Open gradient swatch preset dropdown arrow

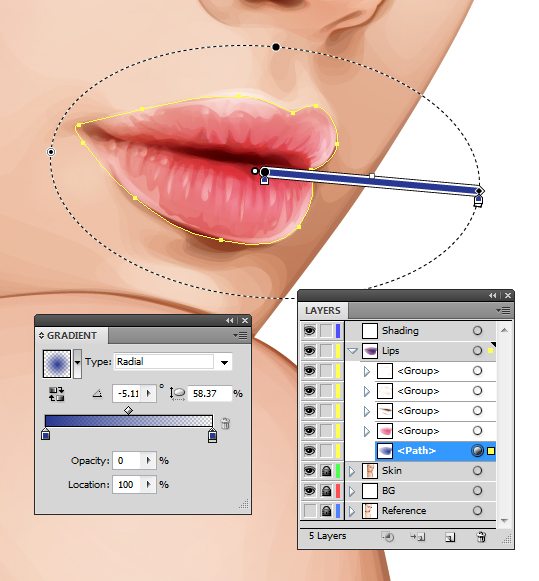click(x=77, y=363)
